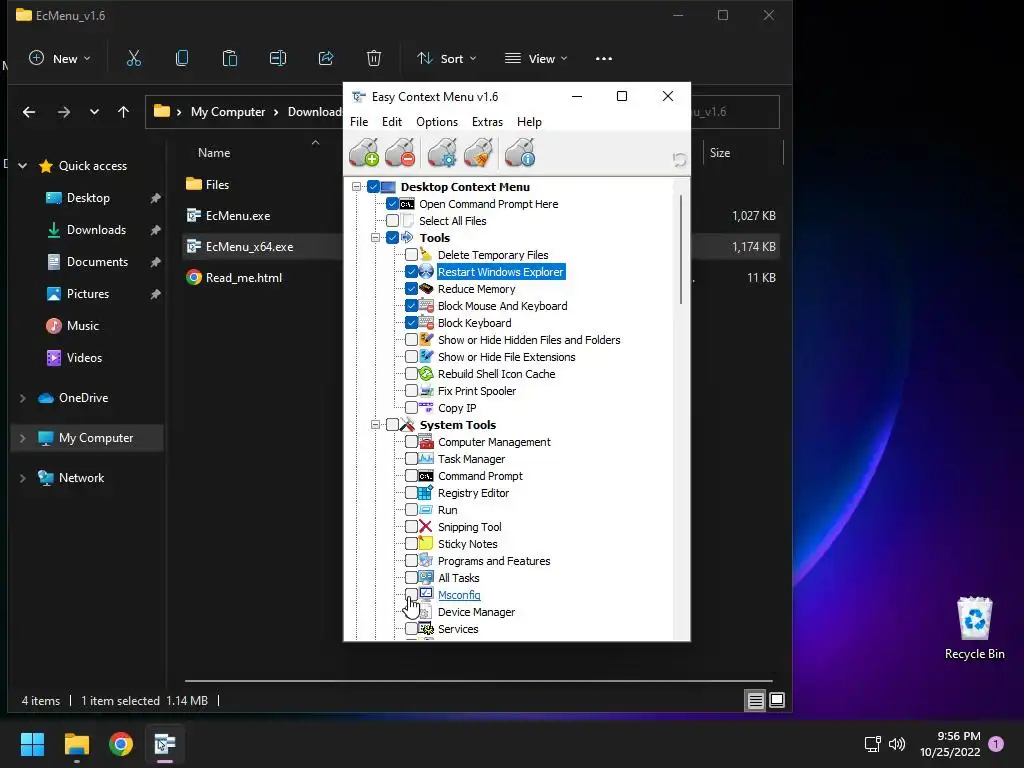Open the Help menu in Easy Context Menu

pyautogui.click(x=529, y=121)
